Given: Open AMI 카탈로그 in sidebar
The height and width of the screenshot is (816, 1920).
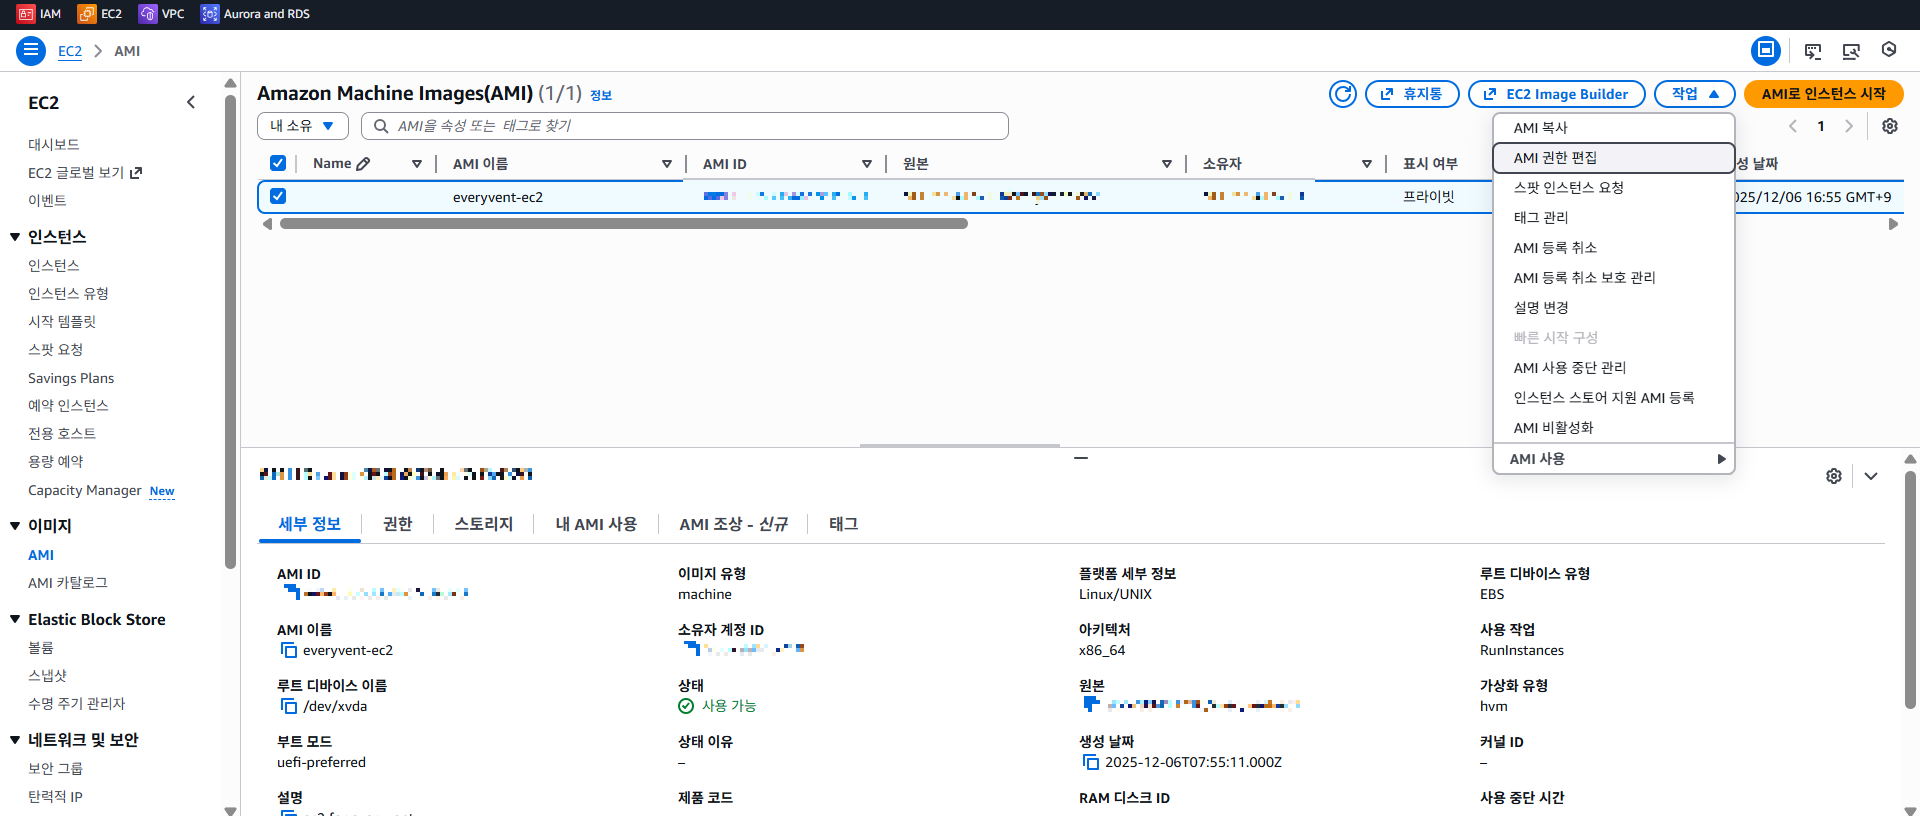Looking at the screenshot, I should coord(68,583).
